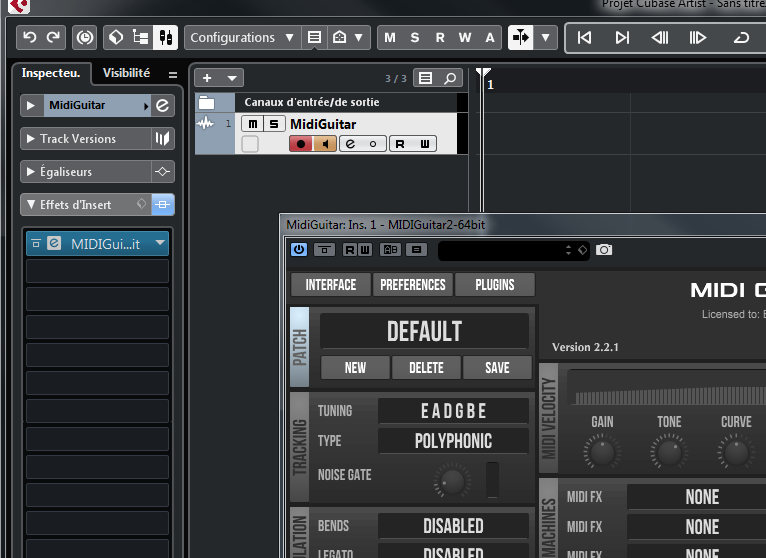Open the dropdown arrow beside the setup icon
766x558 pixels.
(359, 38)
